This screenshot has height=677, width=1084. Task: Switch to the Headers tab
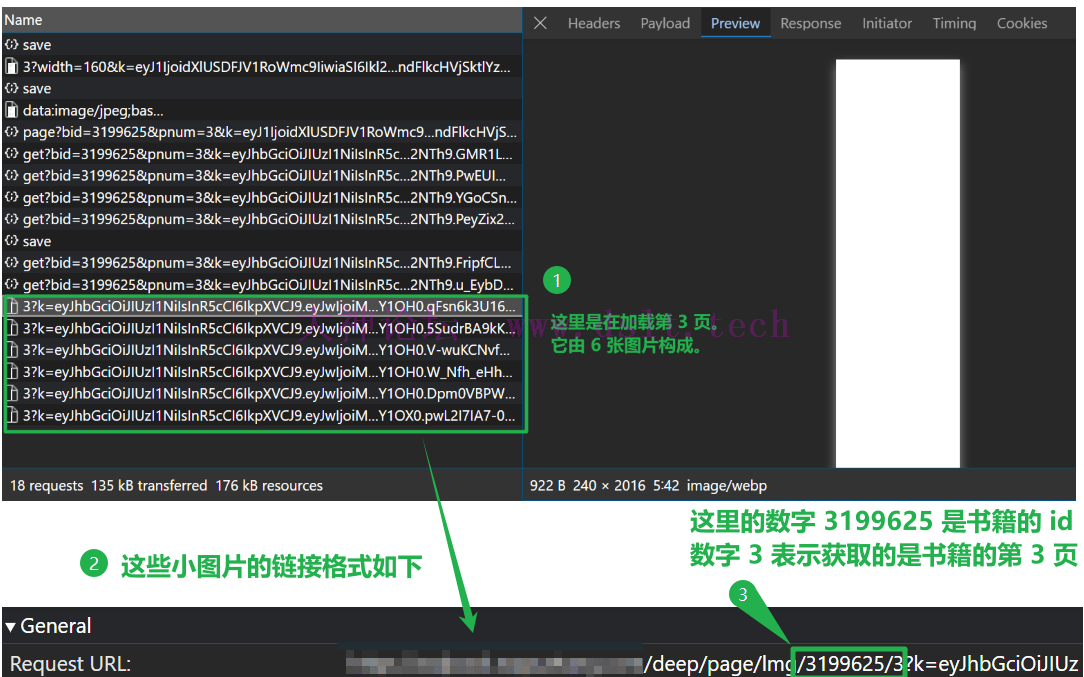coord(594,23)
